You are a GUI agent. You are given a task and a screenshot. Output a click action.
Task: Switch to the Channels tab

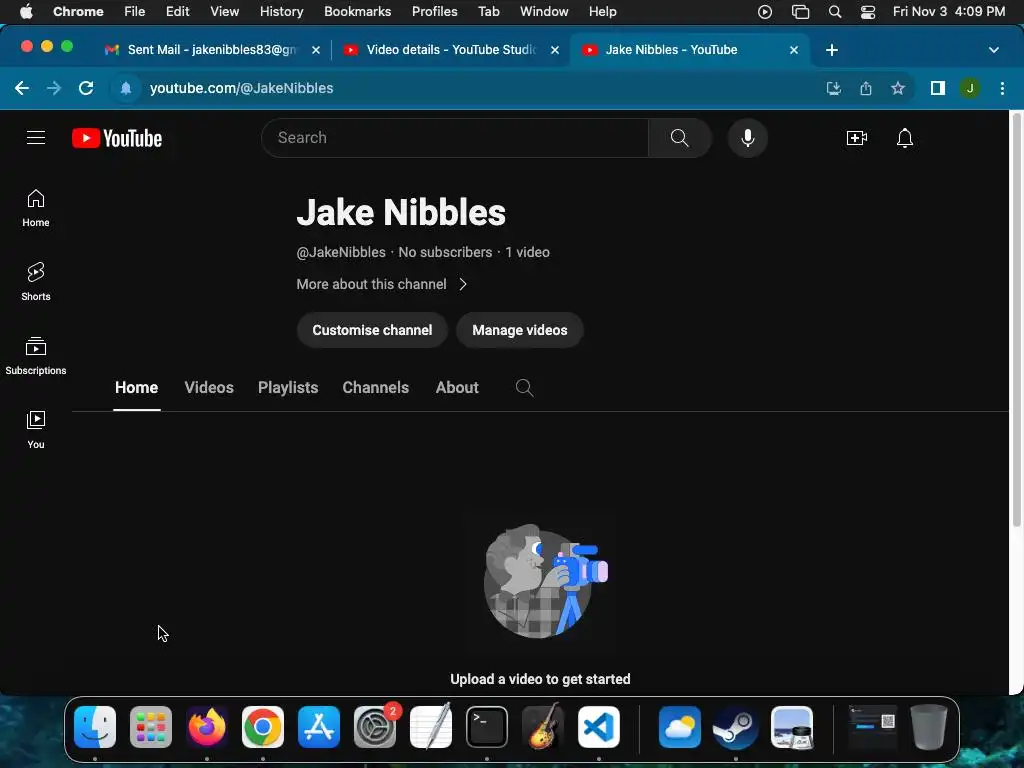376,388
